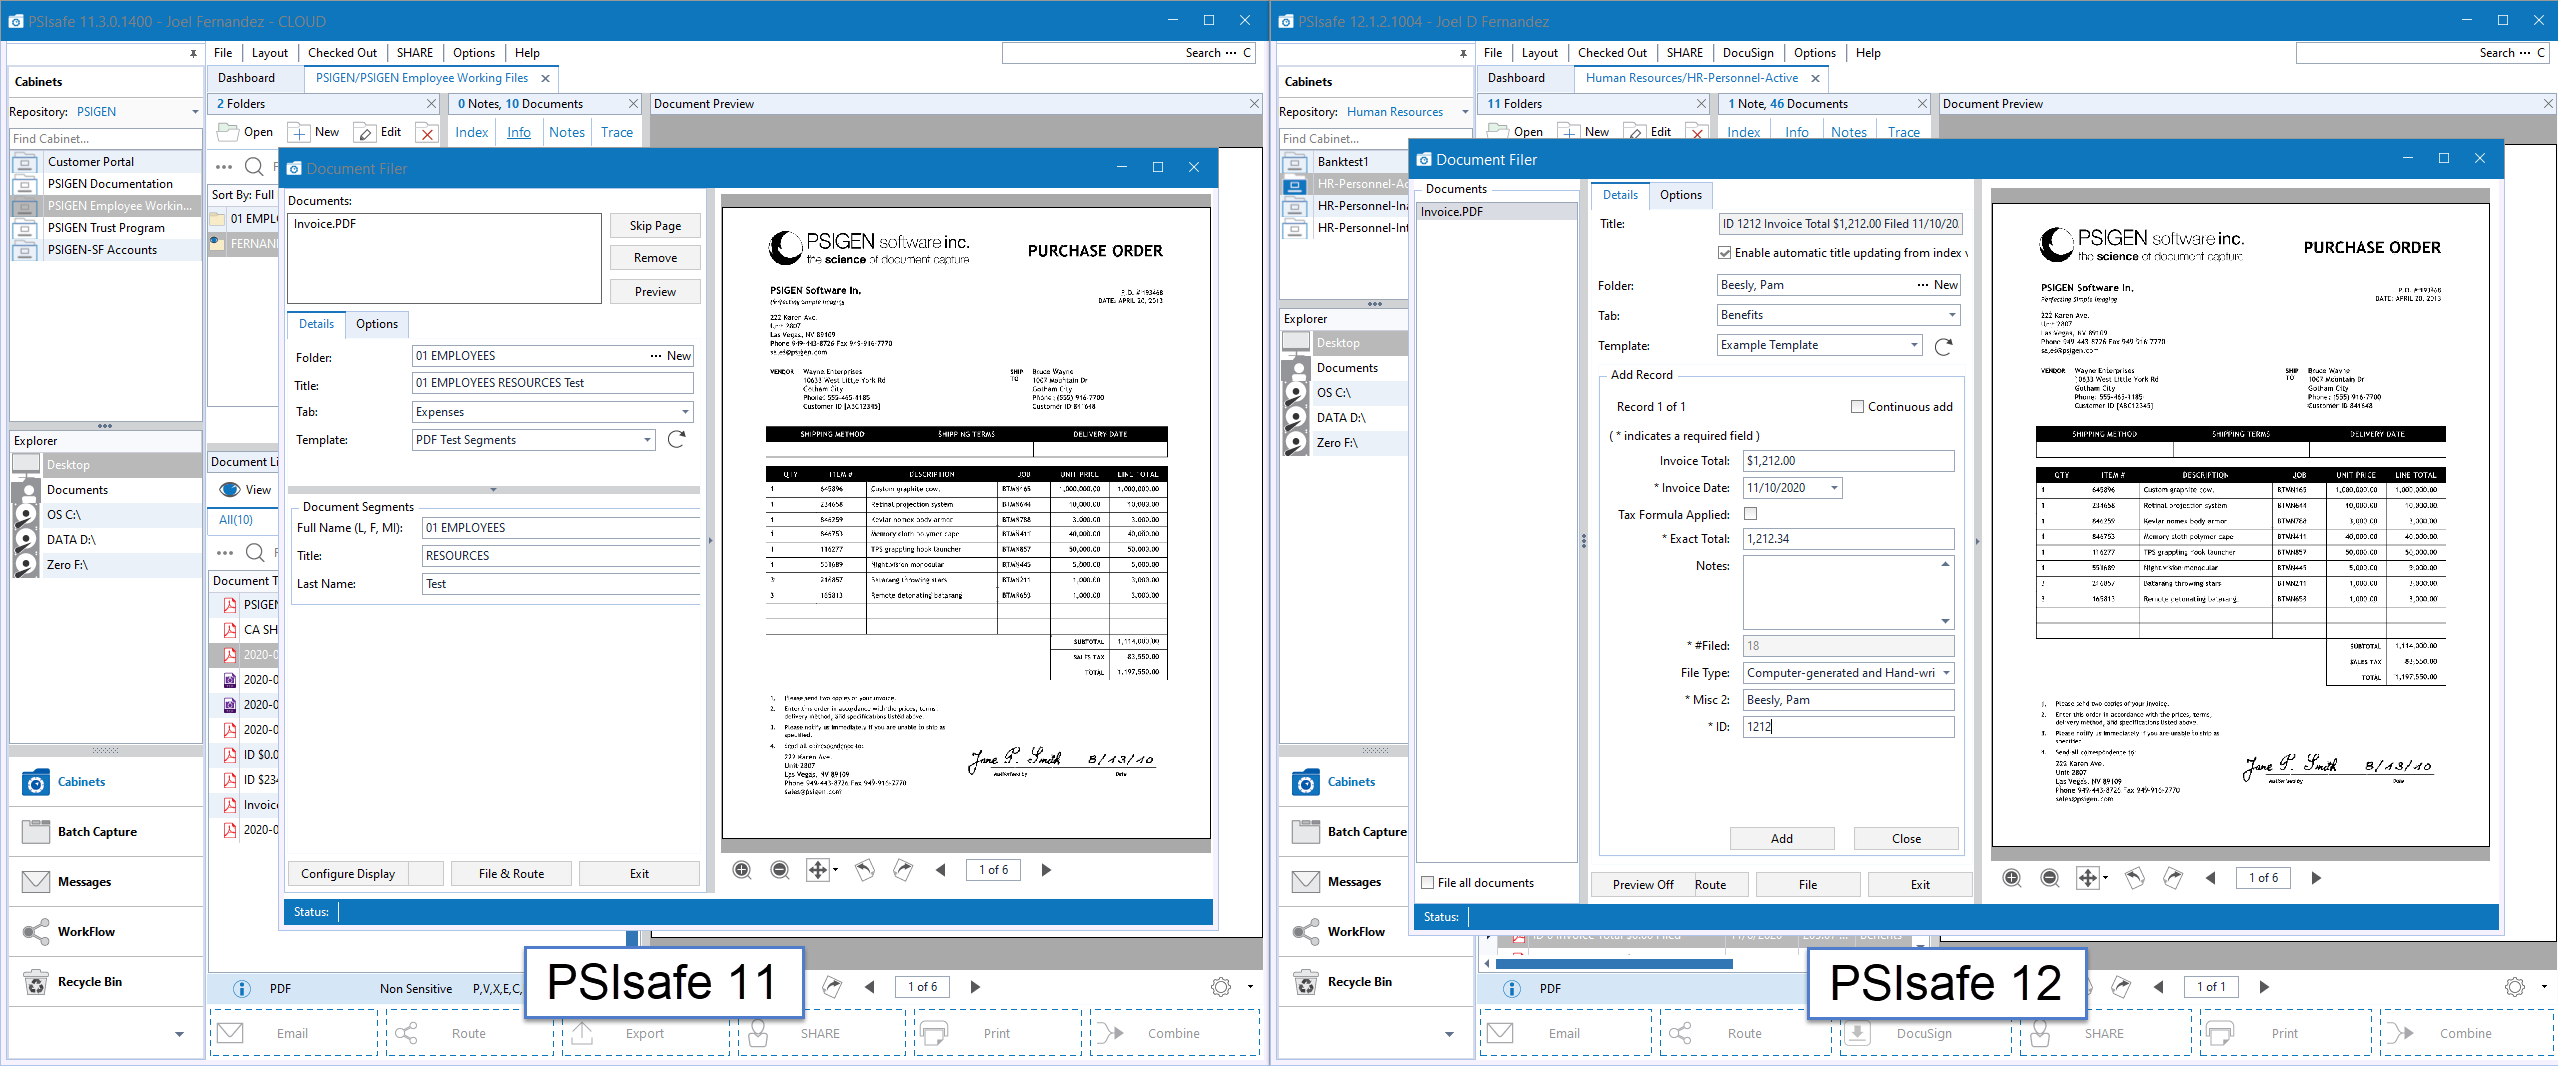Viewport: 2558px width, 1066px height.
Task: Click zoom out in PSIsafe 12 filer preview
Action: (x=2050, y=878)
